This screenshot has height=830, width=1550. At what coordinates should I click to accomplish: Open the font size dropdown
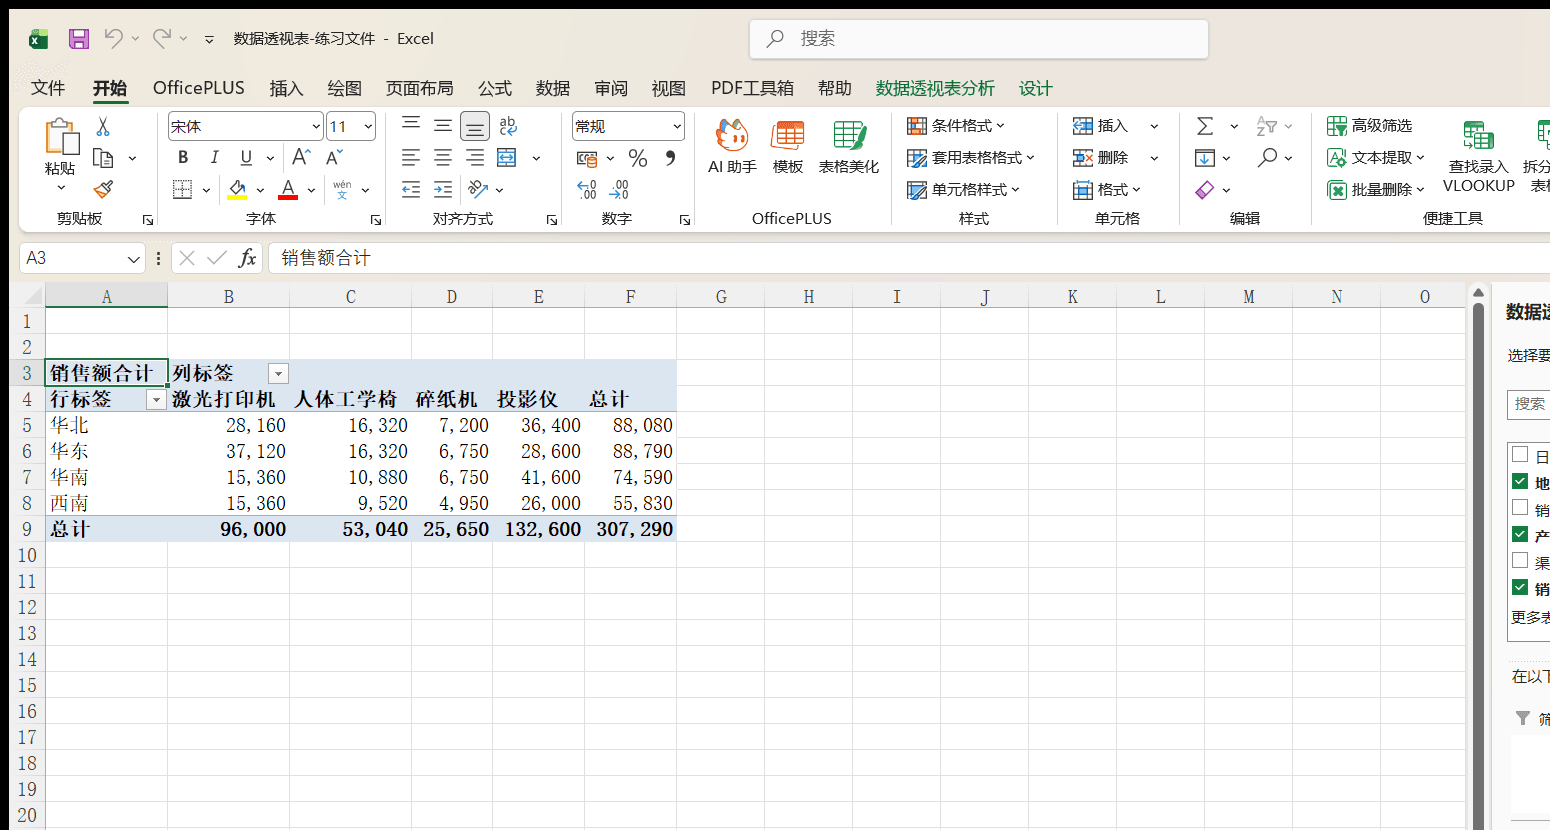pos(368,126)
